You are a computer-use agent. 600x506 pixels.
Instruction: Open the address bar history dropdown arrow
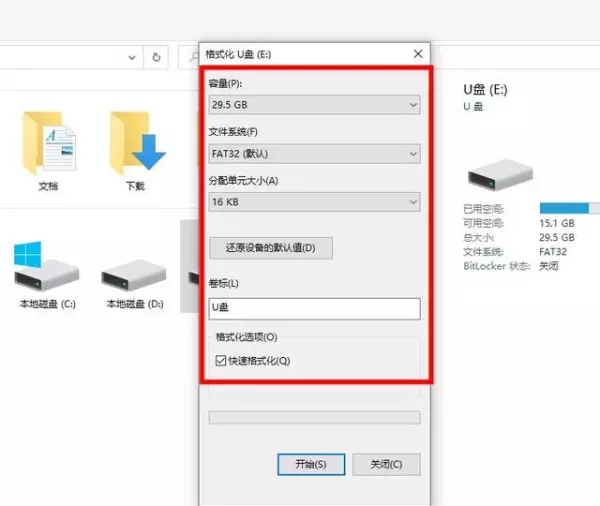point(132,58)
